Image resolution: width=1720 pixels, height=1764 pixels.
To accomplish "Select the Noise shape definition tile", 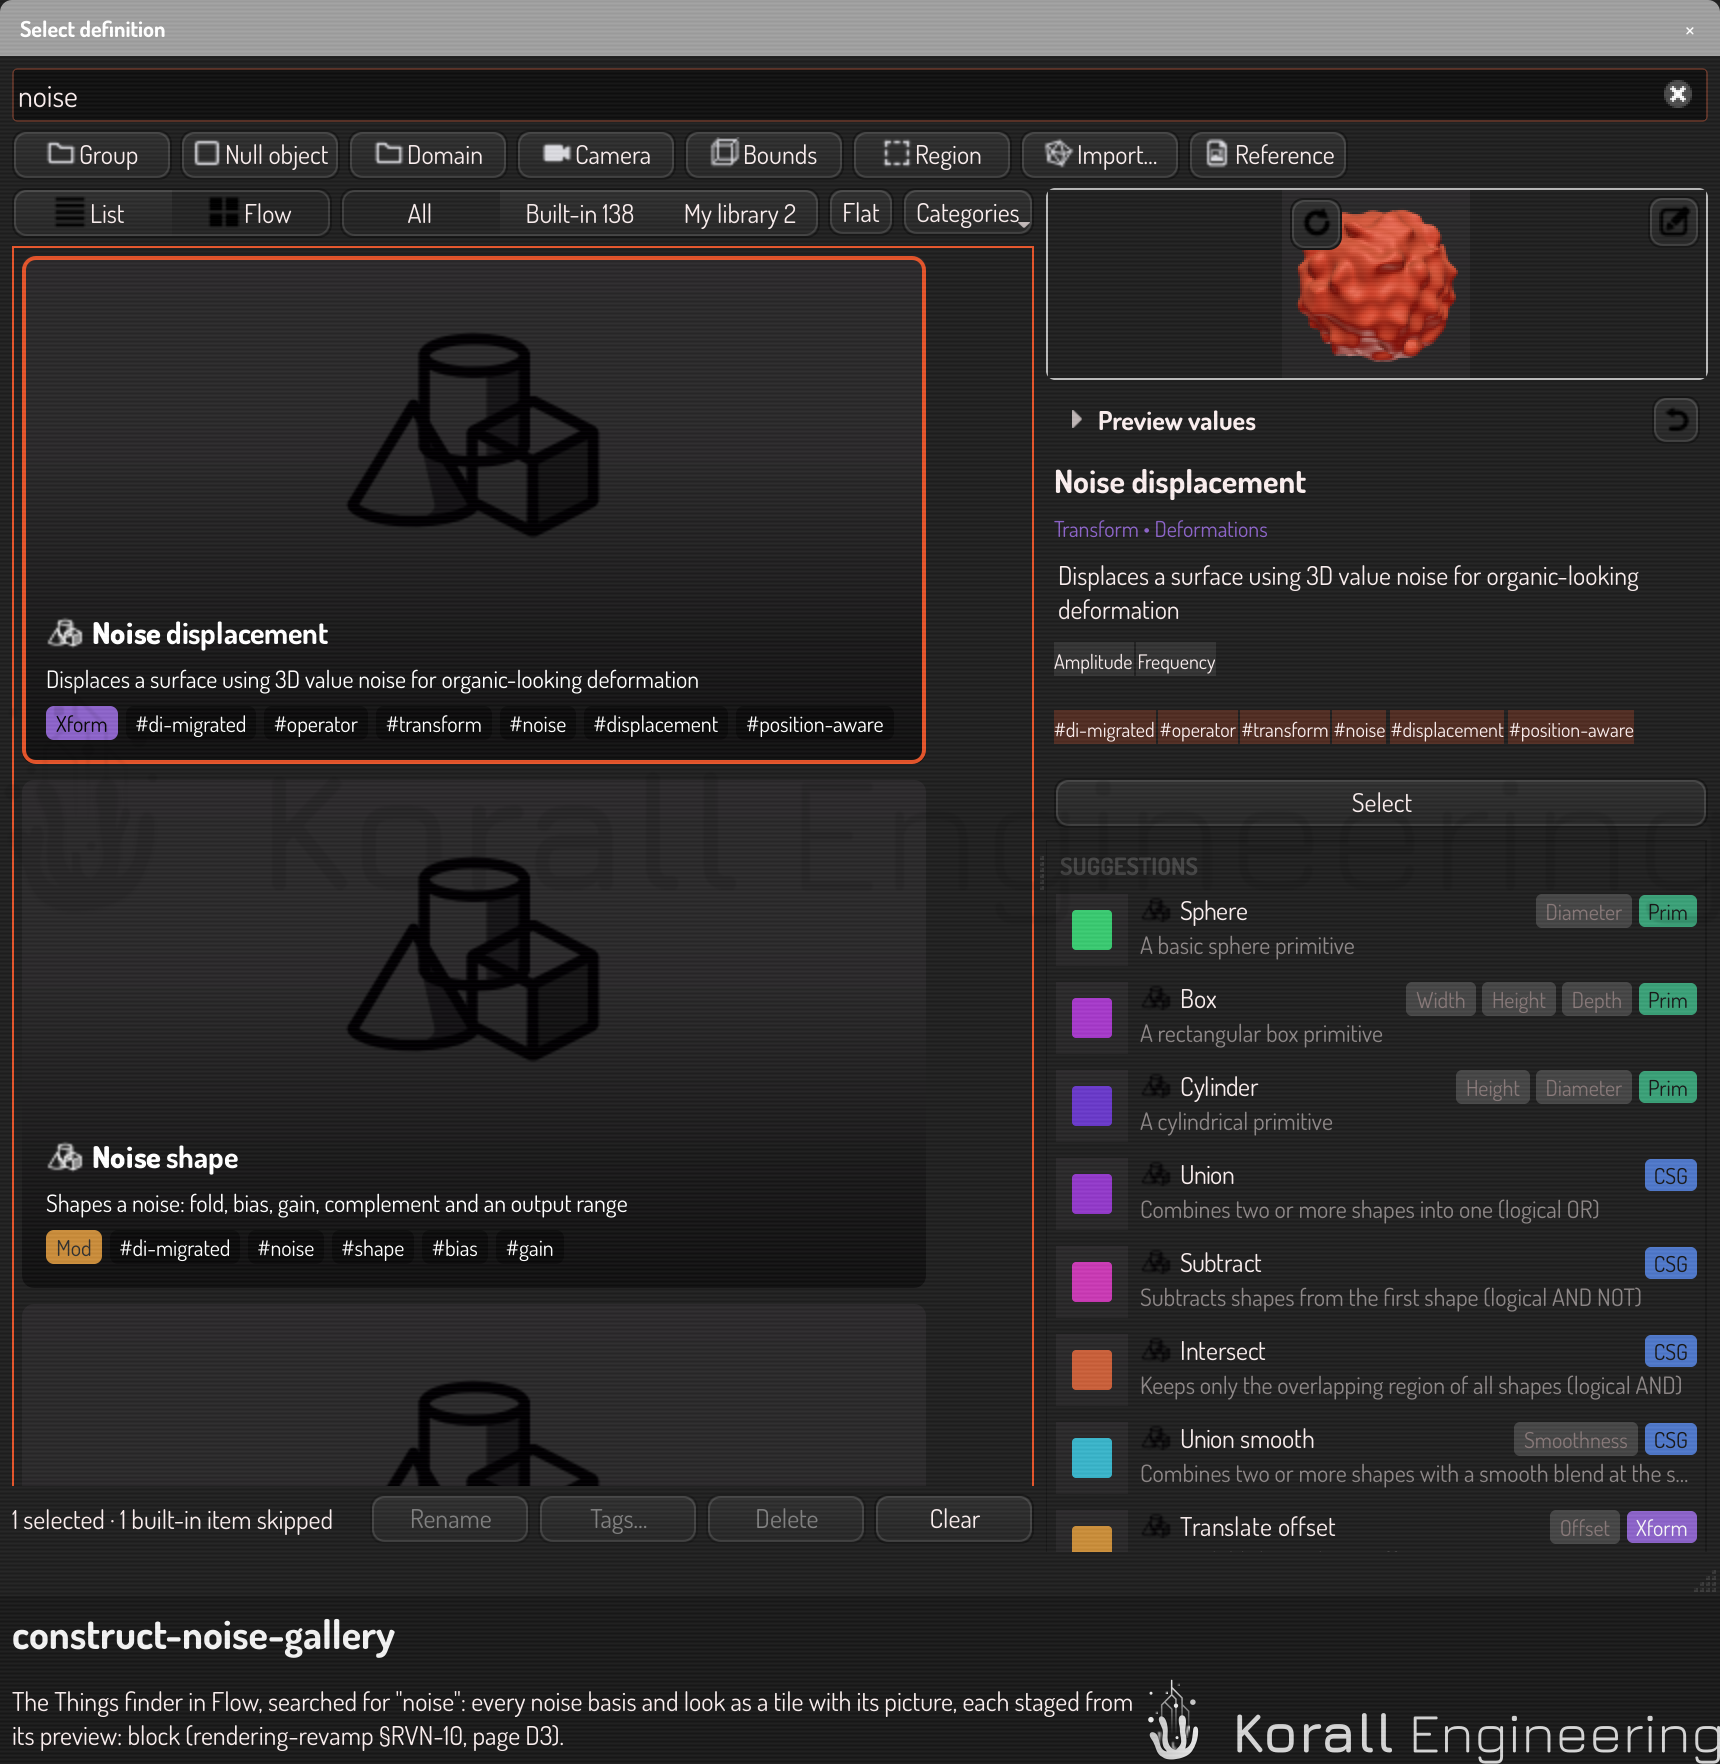I will click(x=474, y=1034).
